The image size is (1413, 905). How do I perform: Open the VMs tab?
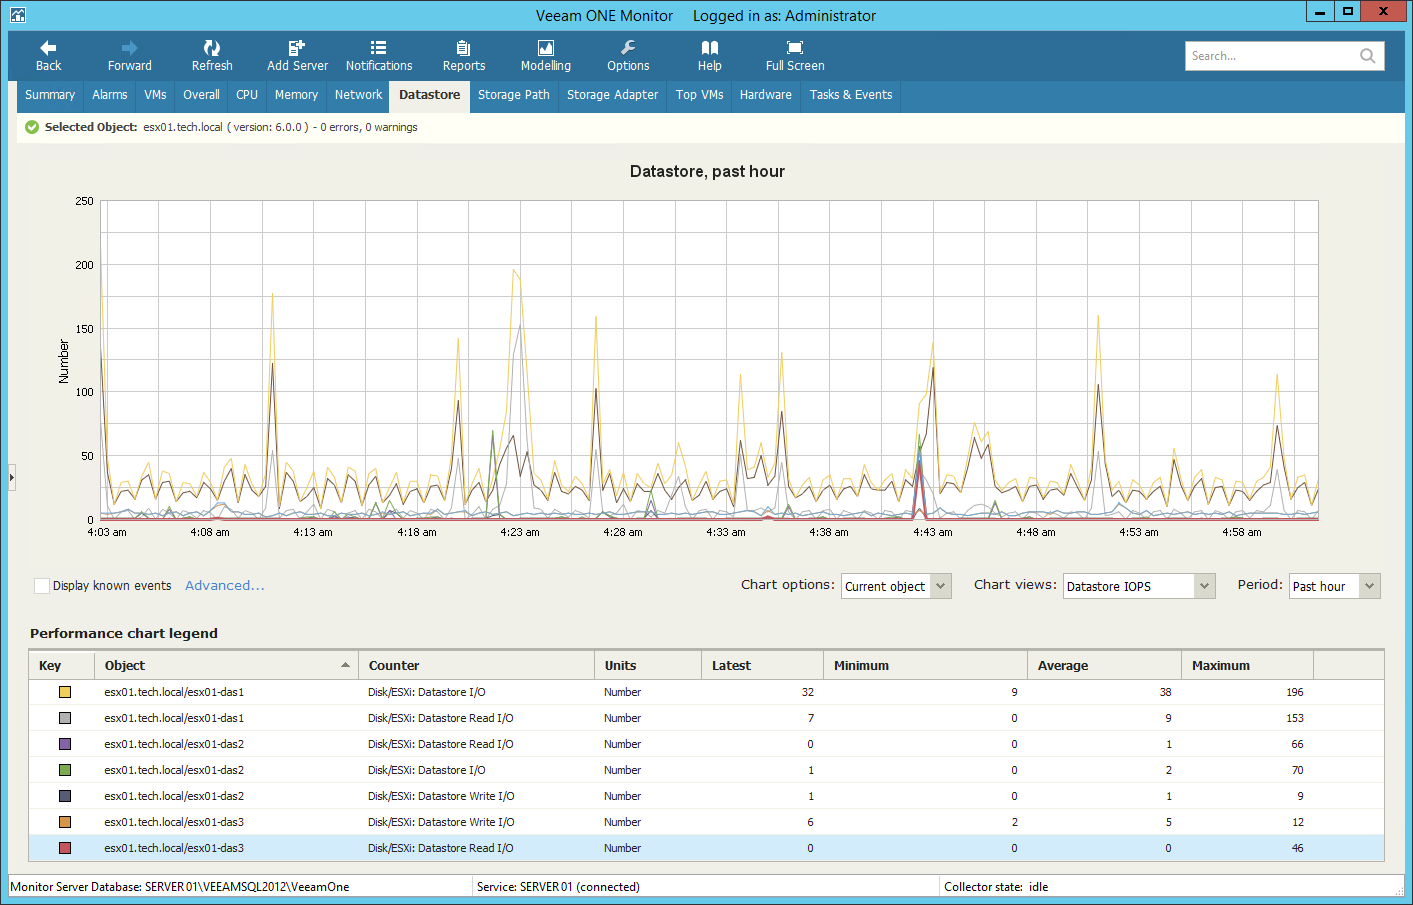click(x=155, y=95)
